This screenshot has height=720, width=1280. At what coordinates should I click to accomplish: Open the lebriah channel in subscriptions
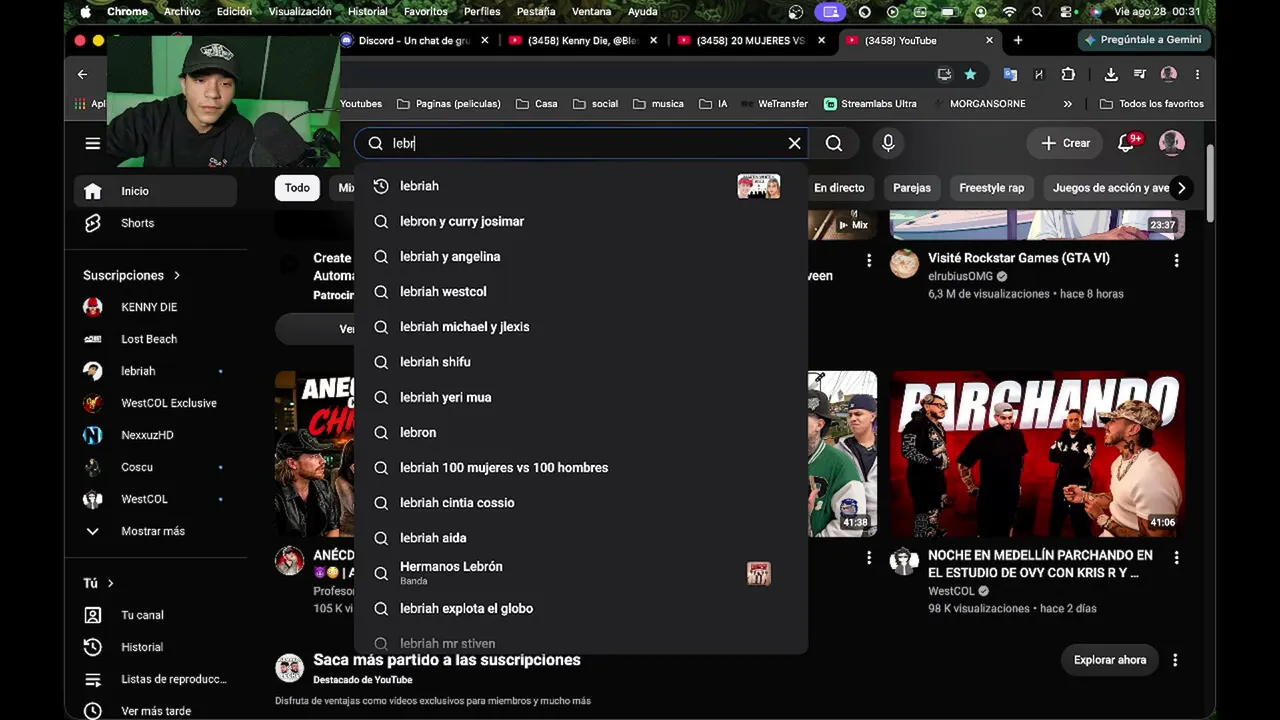(155, 371)
